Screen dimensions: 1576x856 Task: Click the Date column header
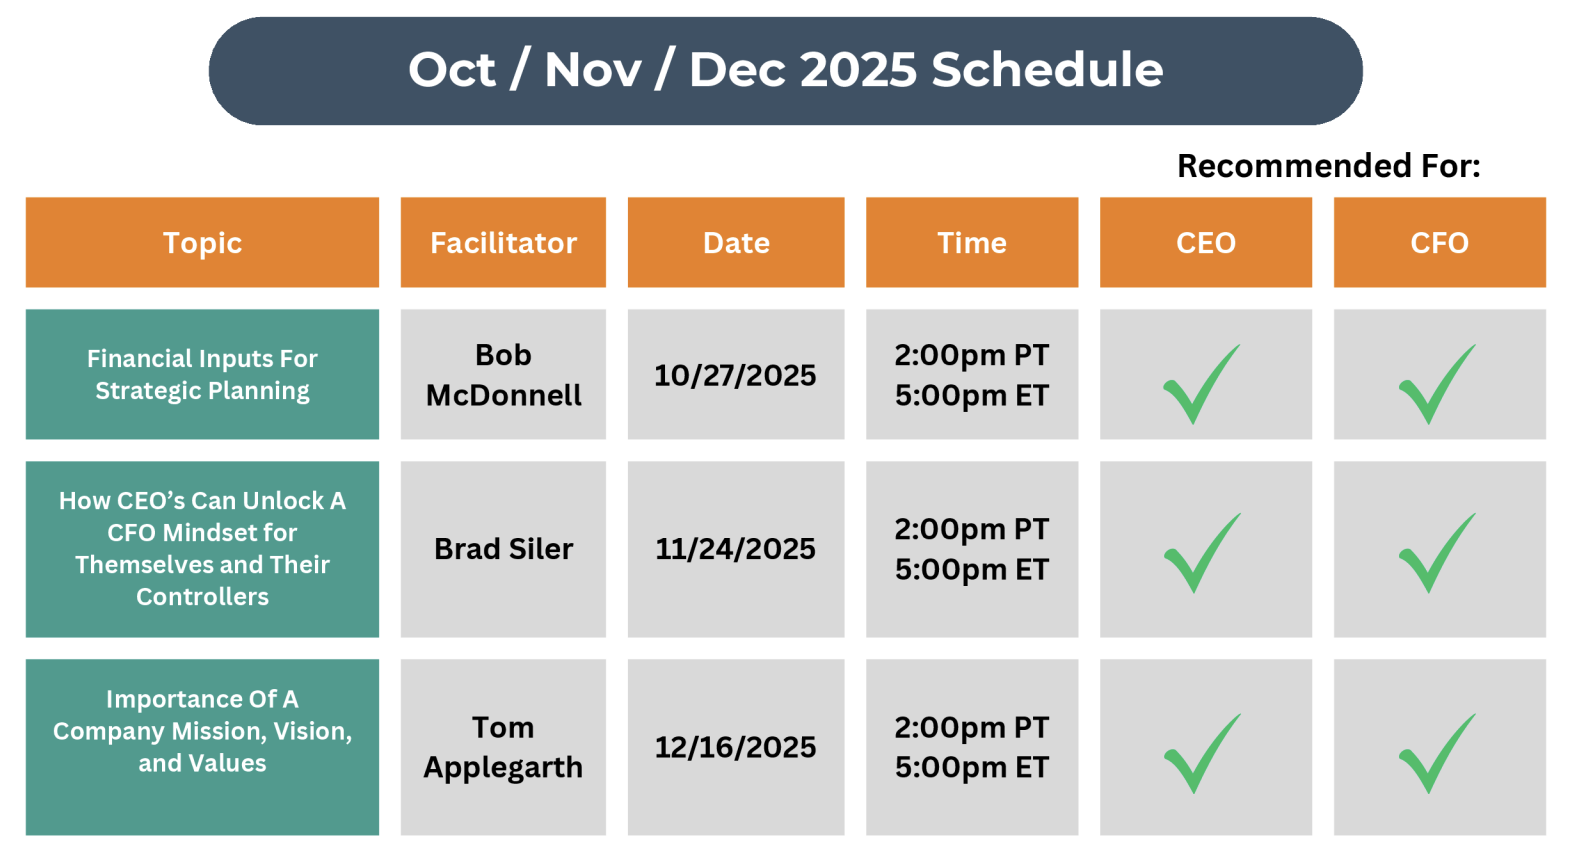[736, 243]
